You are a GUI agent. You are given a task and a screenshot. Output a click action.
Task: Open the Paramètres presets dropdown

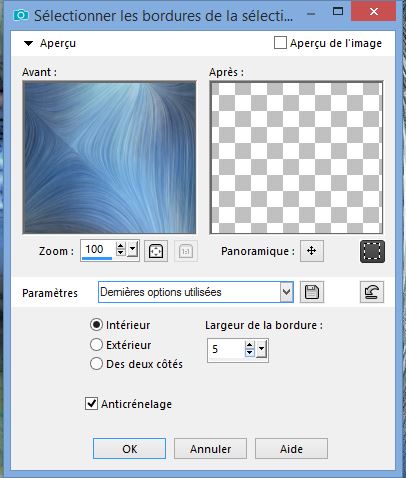pos(286,292)
